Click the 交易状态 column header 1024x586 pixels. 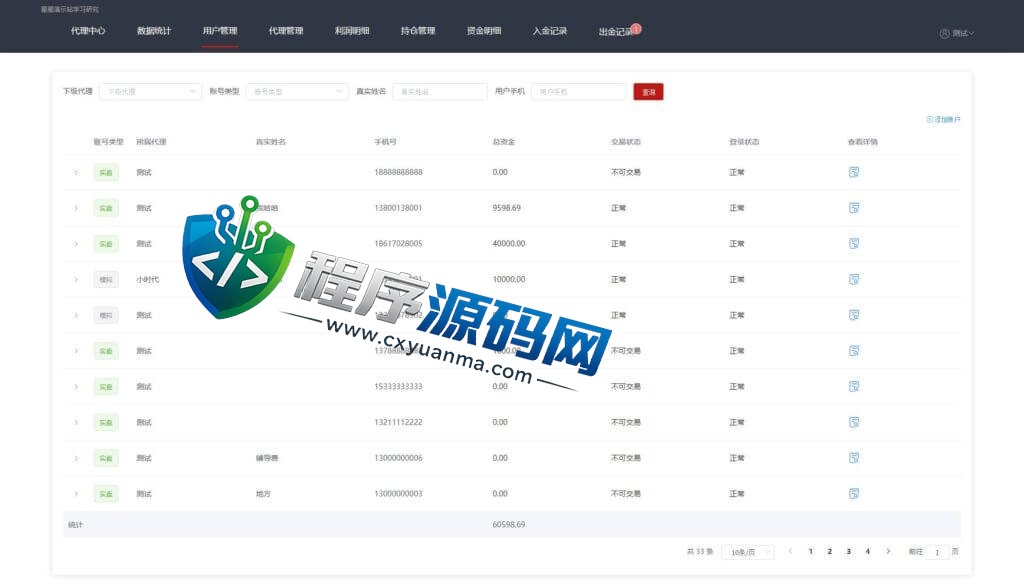pyautogui.click(x=626, y=142)
